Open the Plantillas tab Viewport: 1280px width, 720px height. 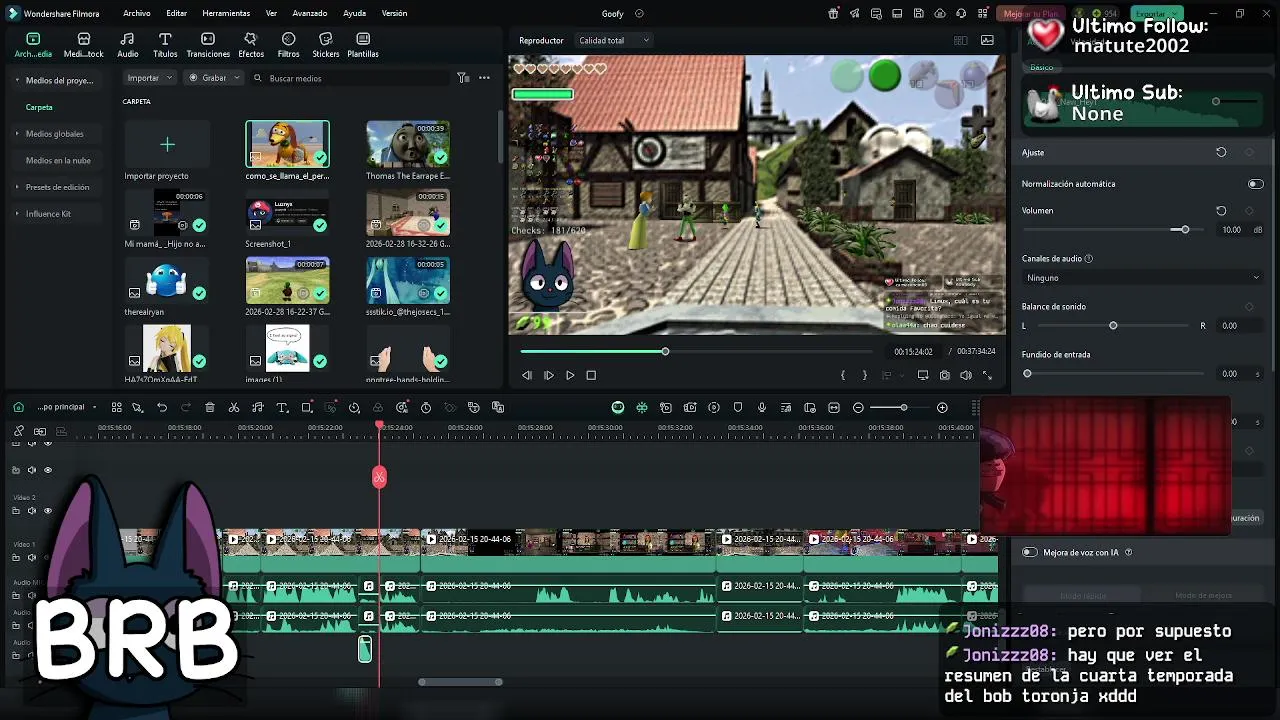[x=363, y=45]
